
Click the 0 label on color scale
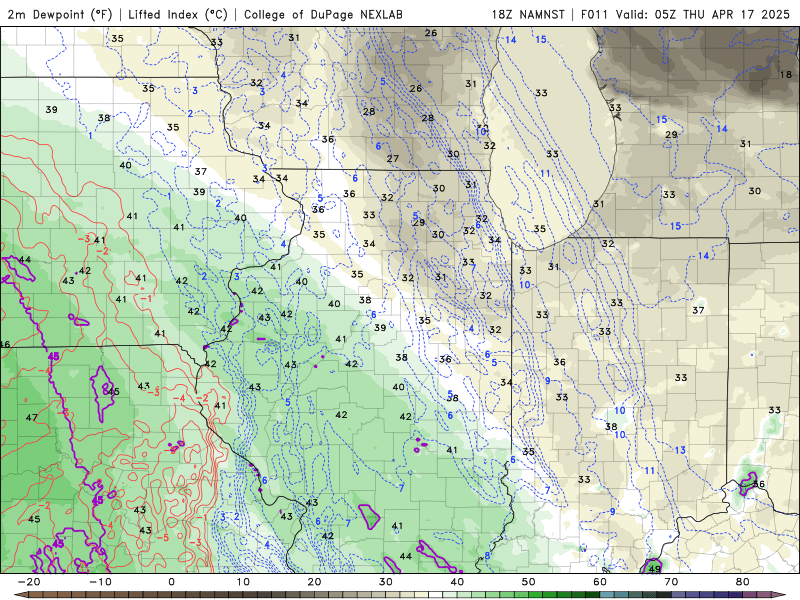(171, 582)
